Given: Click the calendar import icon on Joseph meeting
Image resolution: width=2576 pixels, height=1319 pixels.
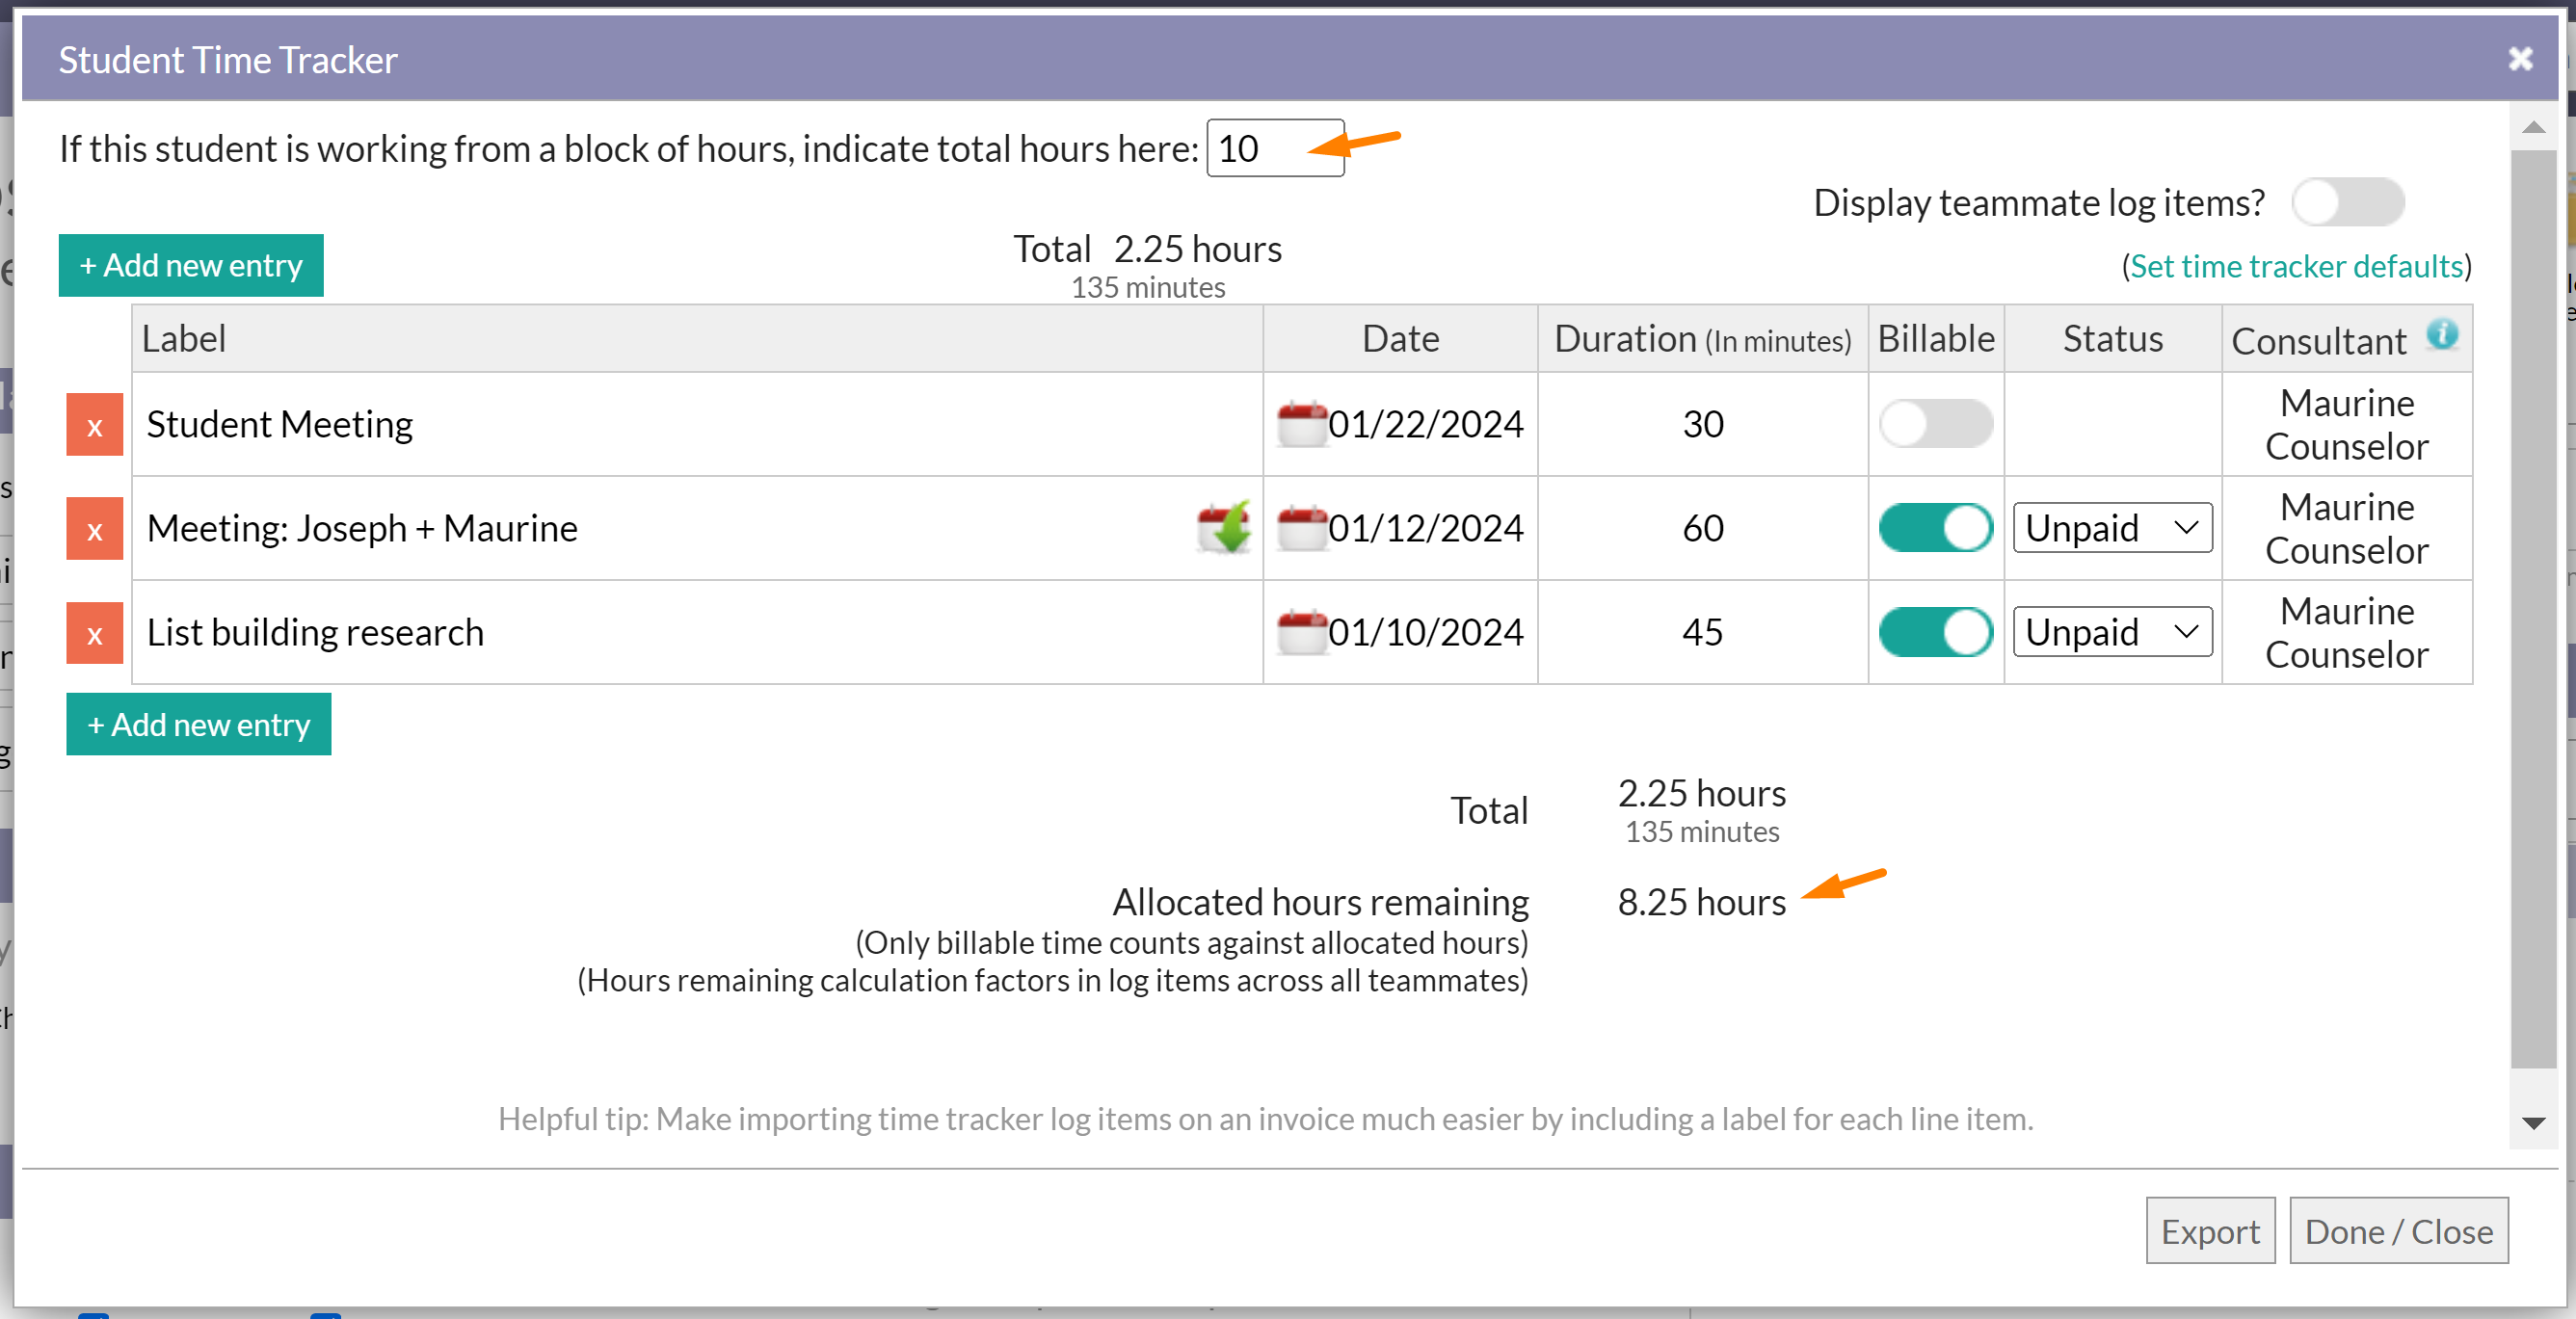Looking at the screenshot, I should [x=1224, y=527].
